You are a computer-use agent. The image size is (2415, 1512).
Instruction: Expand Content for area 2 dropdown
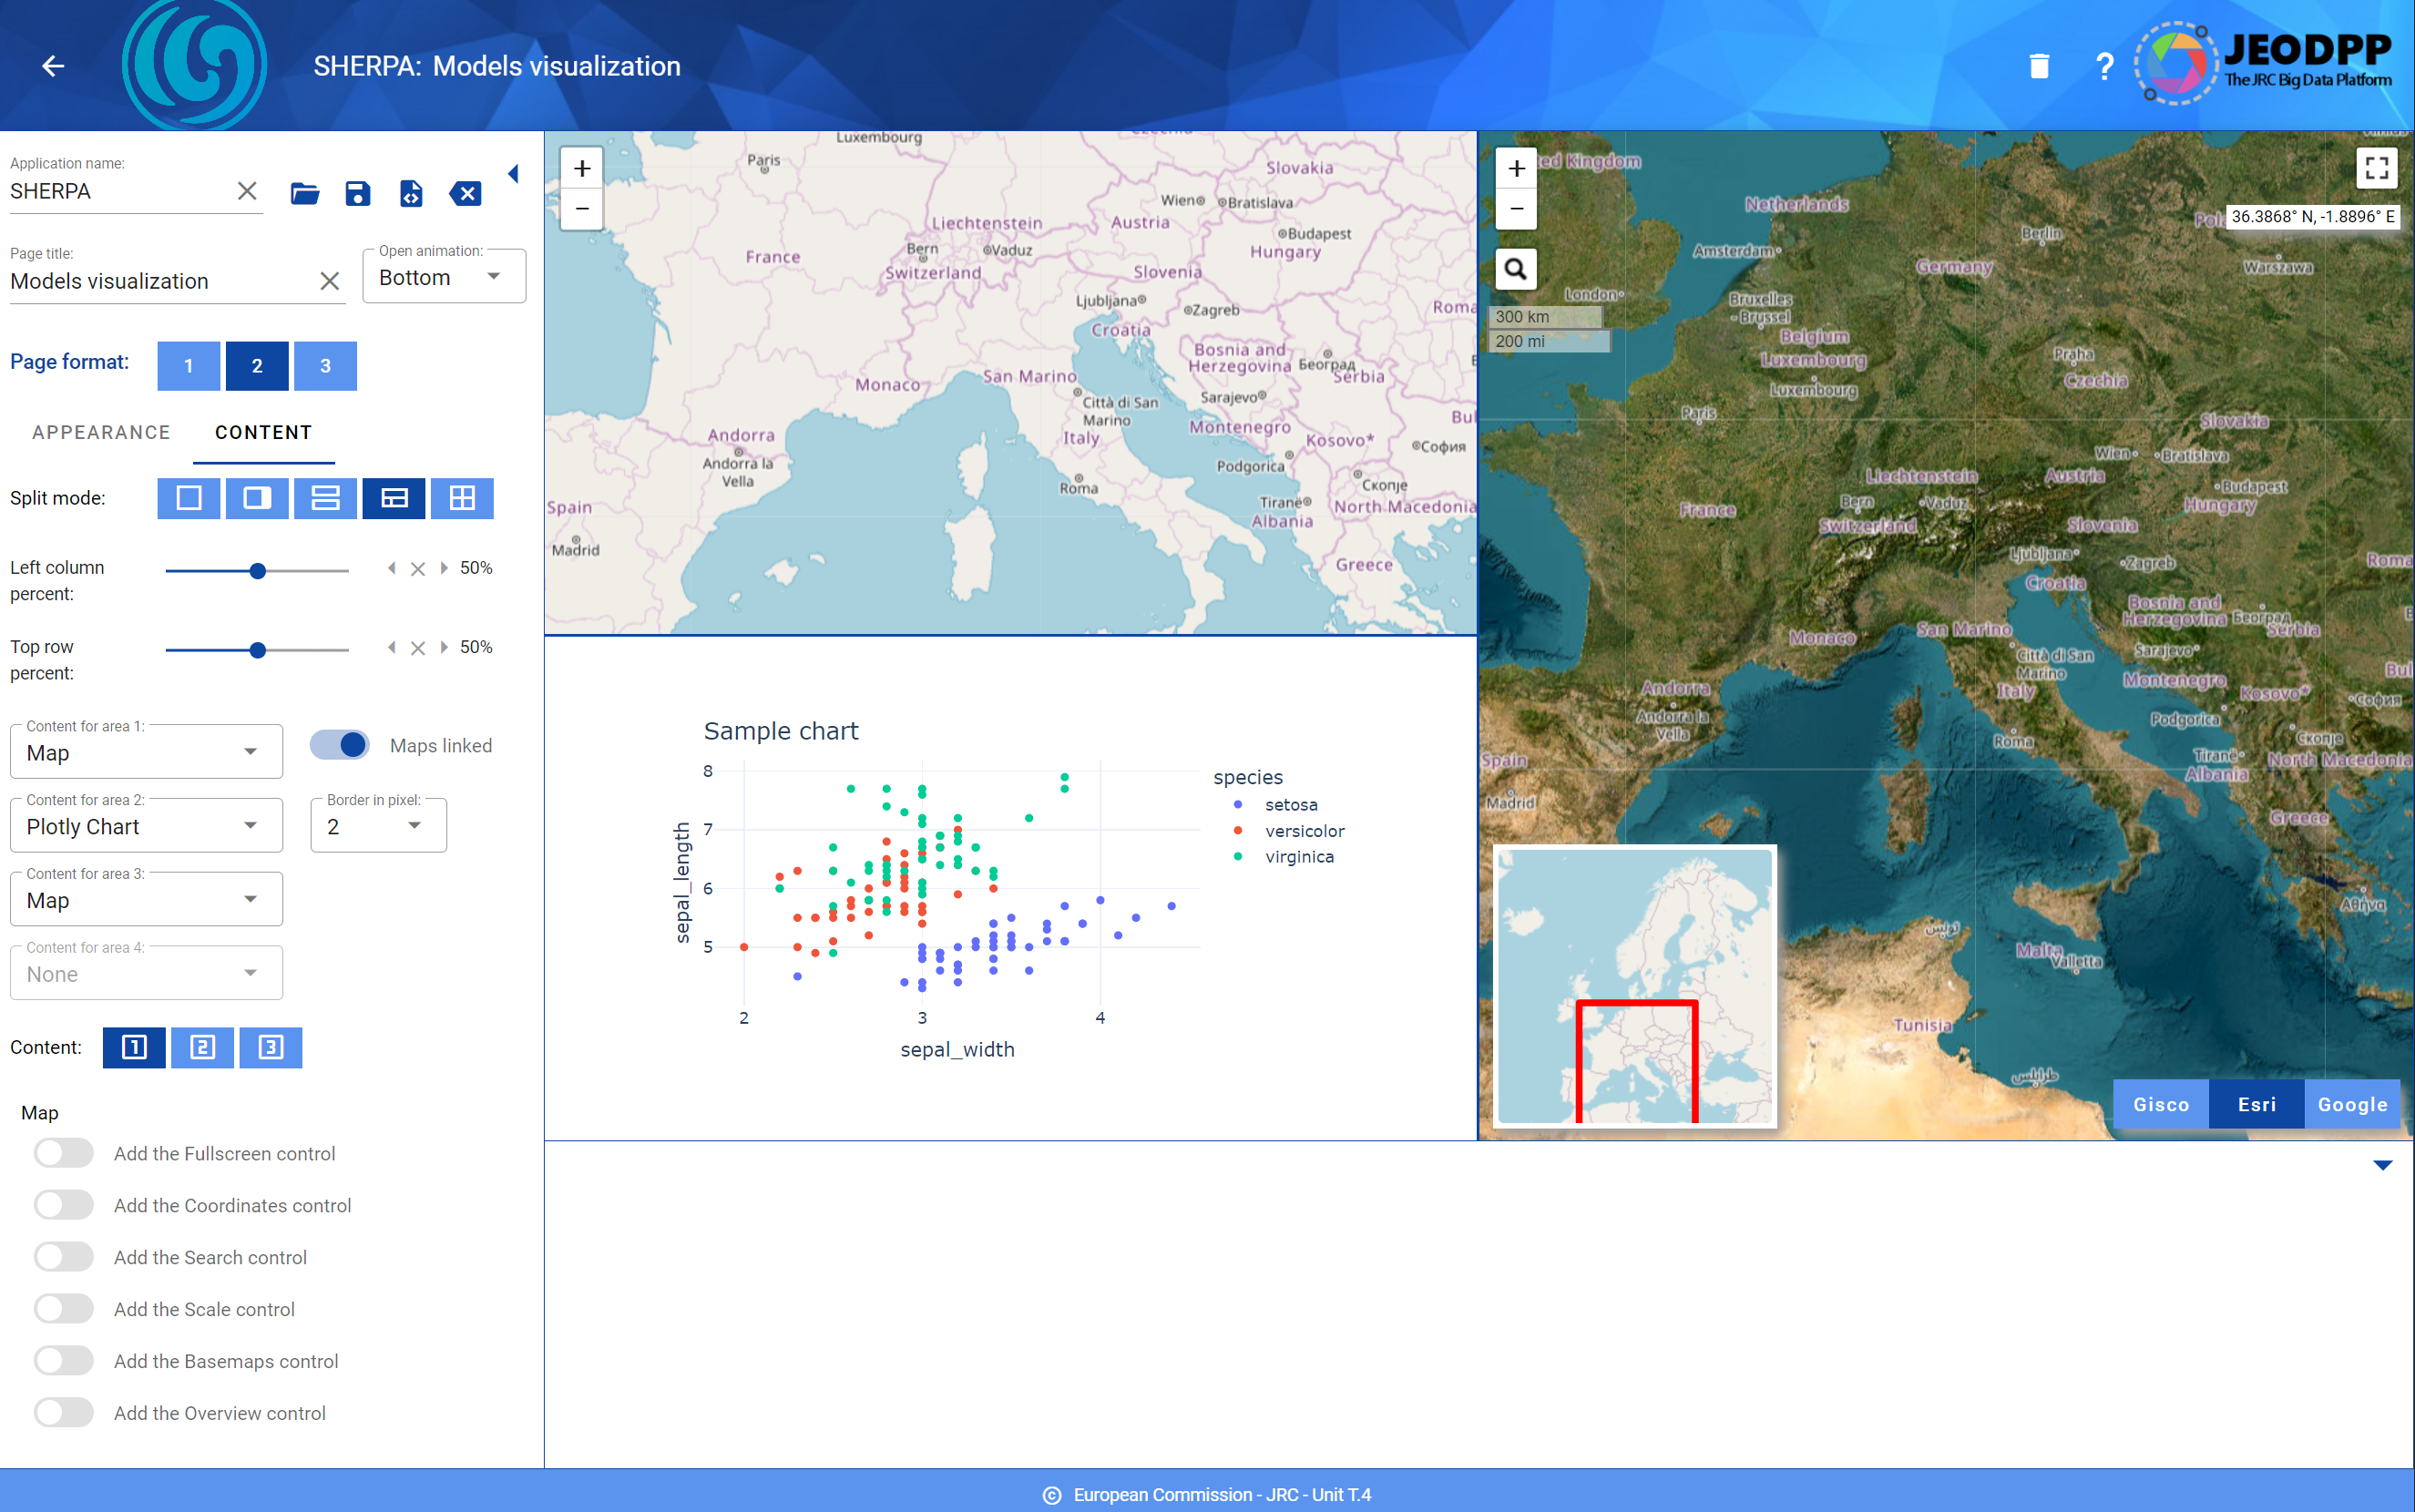[146, 826]
